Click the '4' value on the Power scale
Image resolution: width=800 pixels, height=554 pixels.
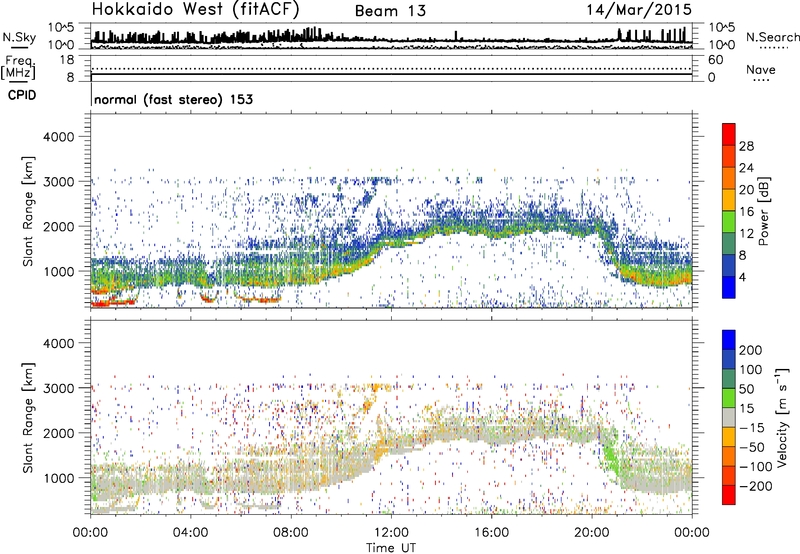[x=742, y=278]
